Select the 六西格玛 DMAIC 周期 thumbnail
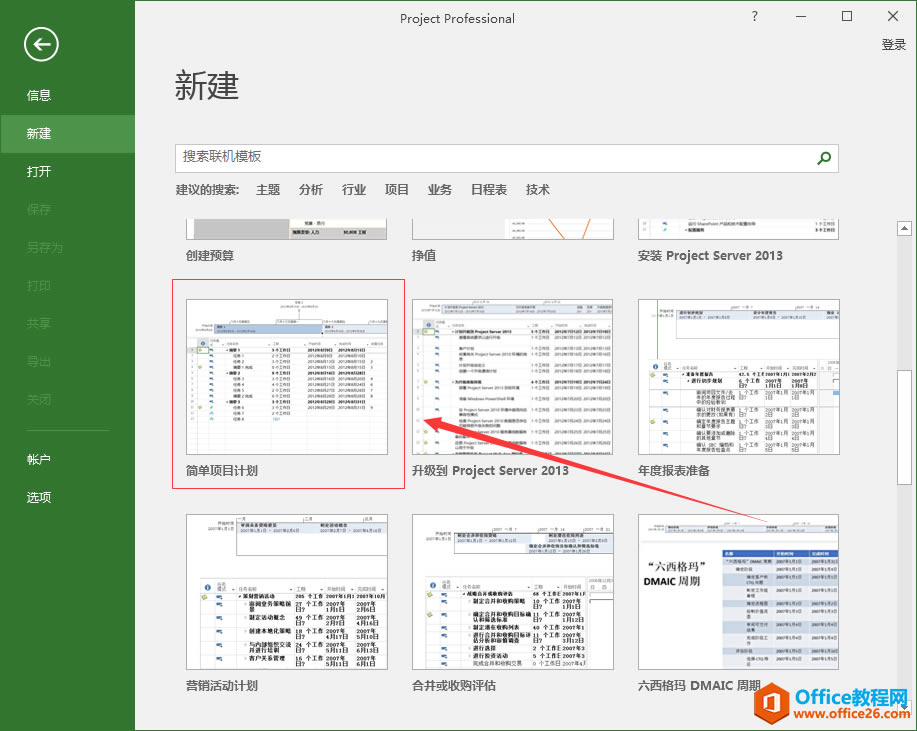This screenshot has height=731, width=917. pyautogui.click(x=739, y=592)
